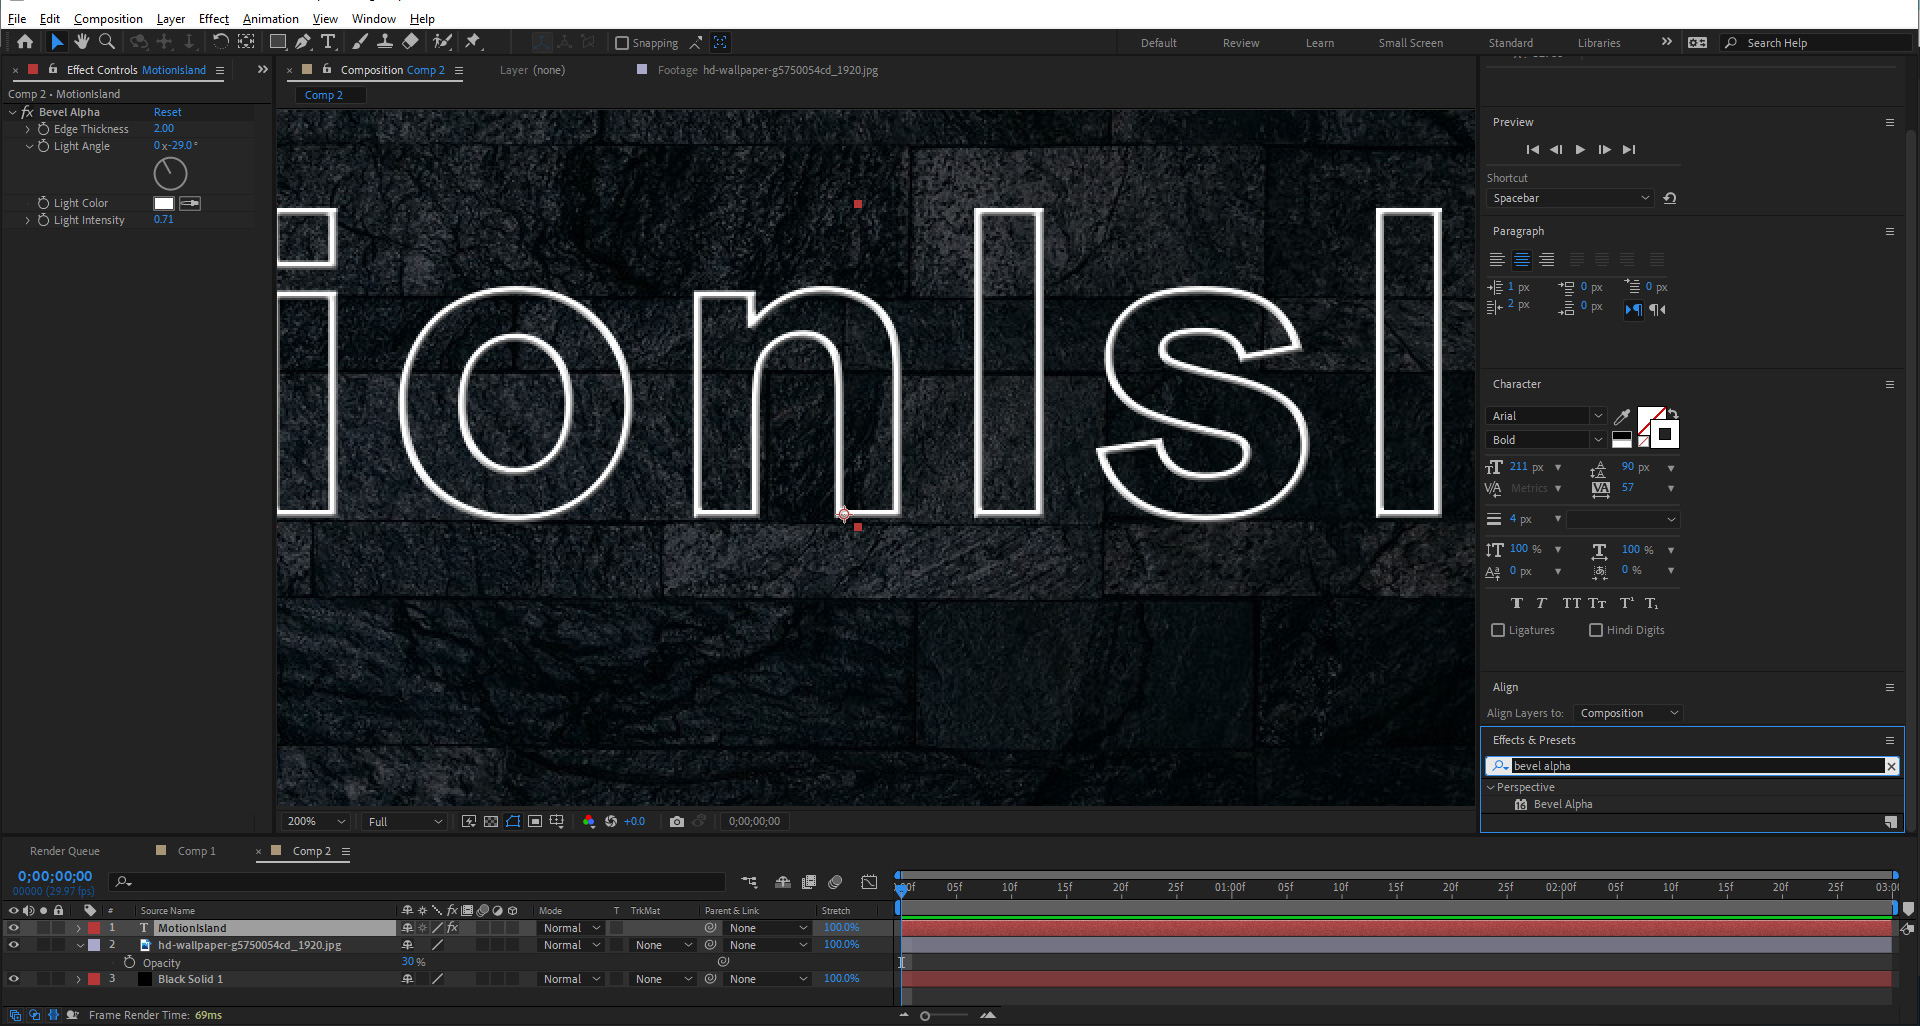Open the MotionIsland Normal blend mode dropdown
Viewport: 1920px width, 1026px height.
pos(571,928)
